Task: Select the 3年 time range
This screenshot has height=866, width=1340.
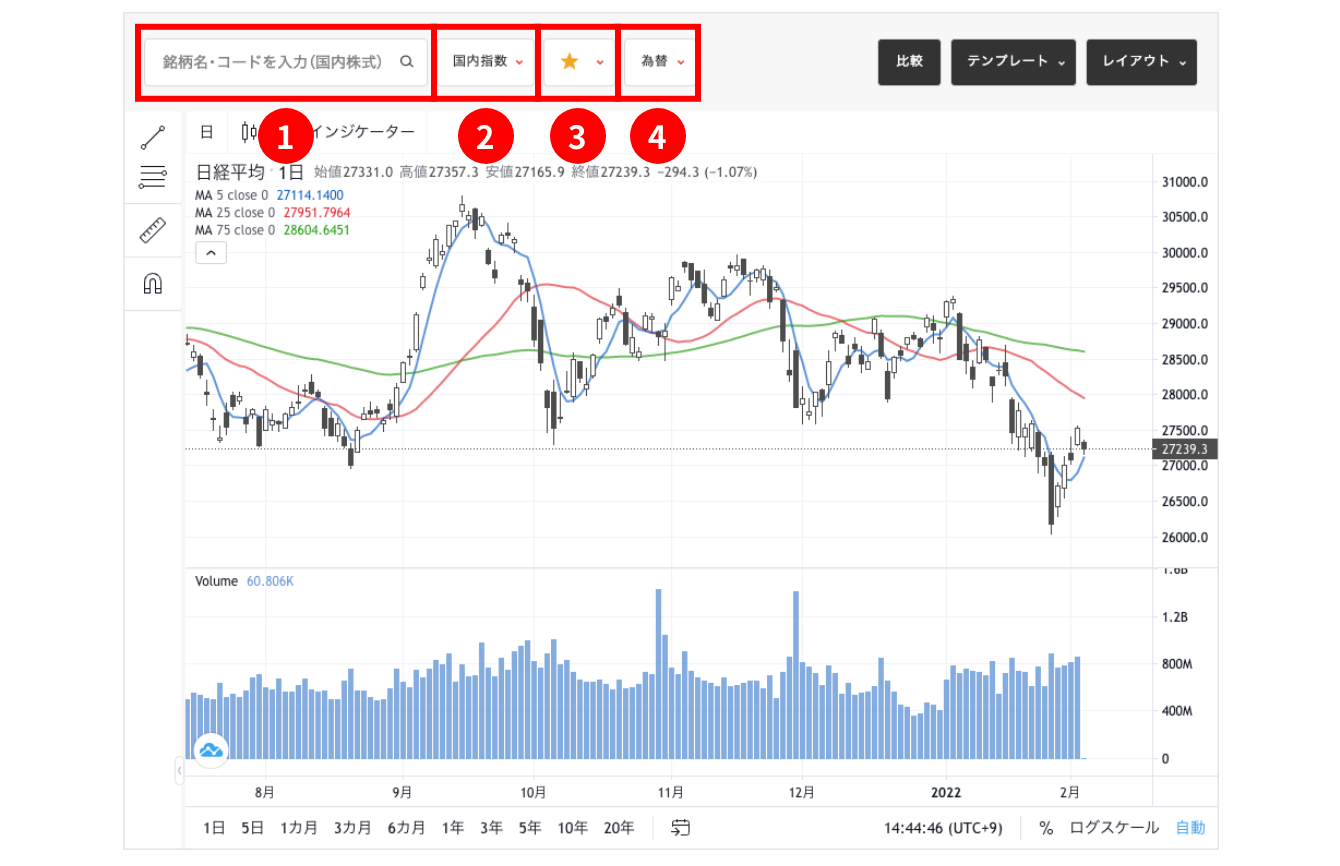Action: [491, 828]
